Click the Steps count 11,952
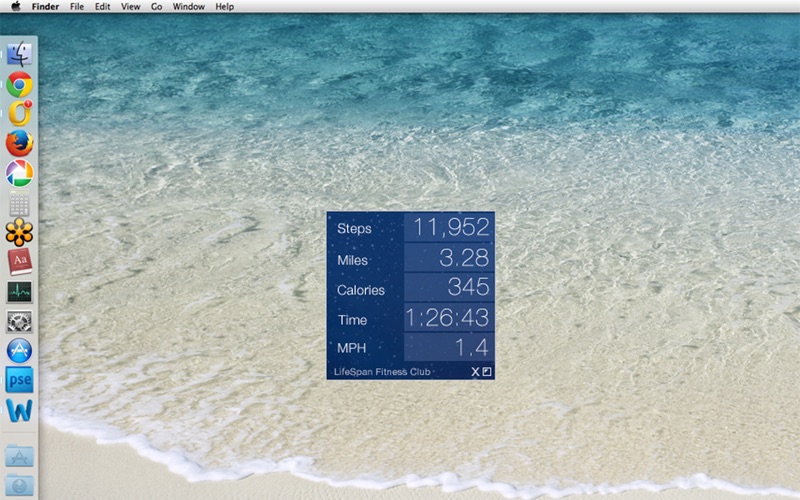Image resolution: width=800 pixels, height=500 pixels. [x=452, y=228]
